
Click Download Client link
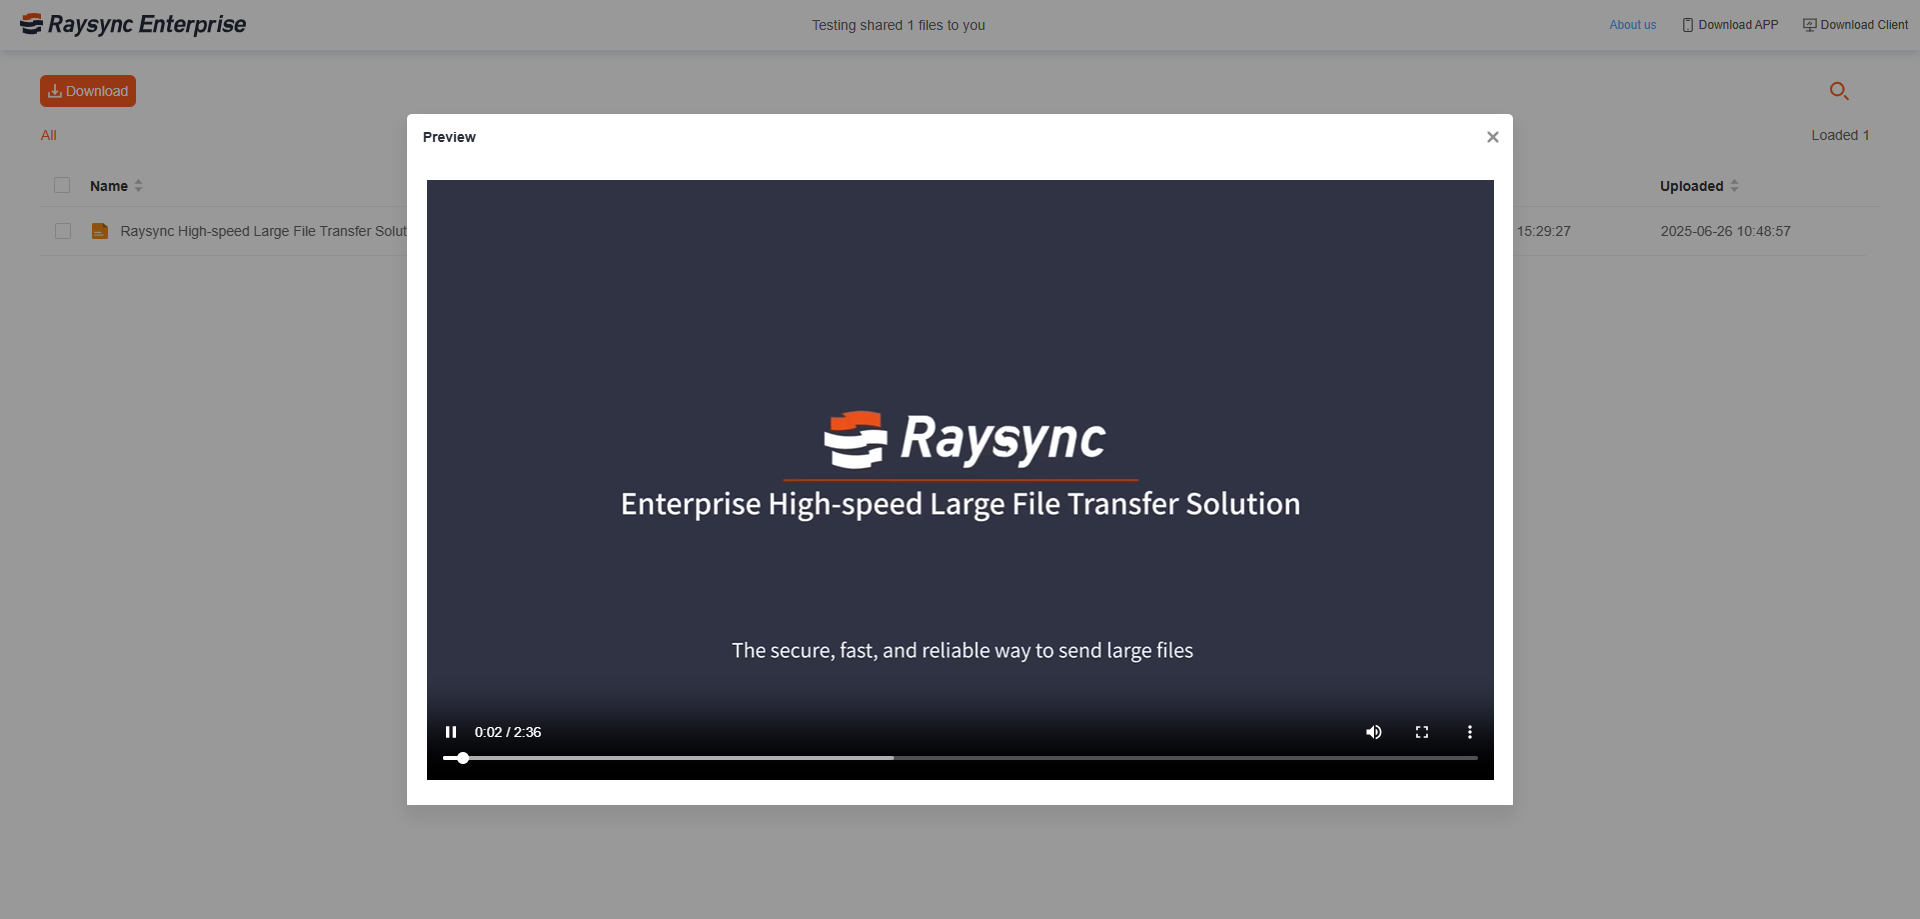(x=1855, y=25)
